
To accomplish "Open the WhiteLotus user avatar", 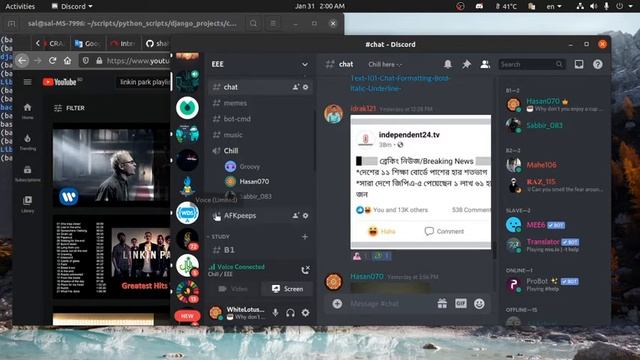I will click(216, 313).
